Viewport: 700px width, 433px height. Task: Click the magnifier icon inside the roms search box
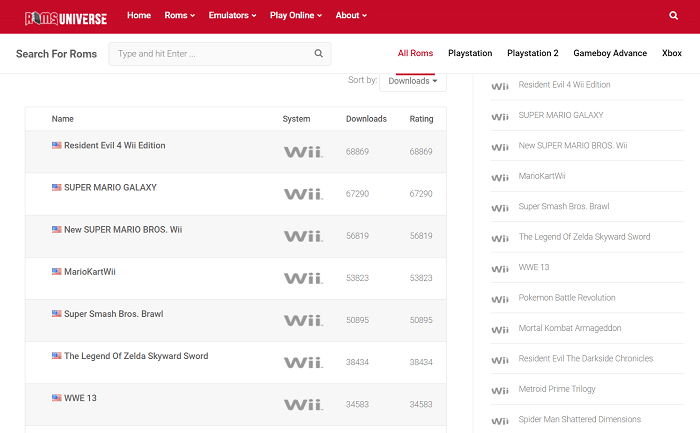318,54
